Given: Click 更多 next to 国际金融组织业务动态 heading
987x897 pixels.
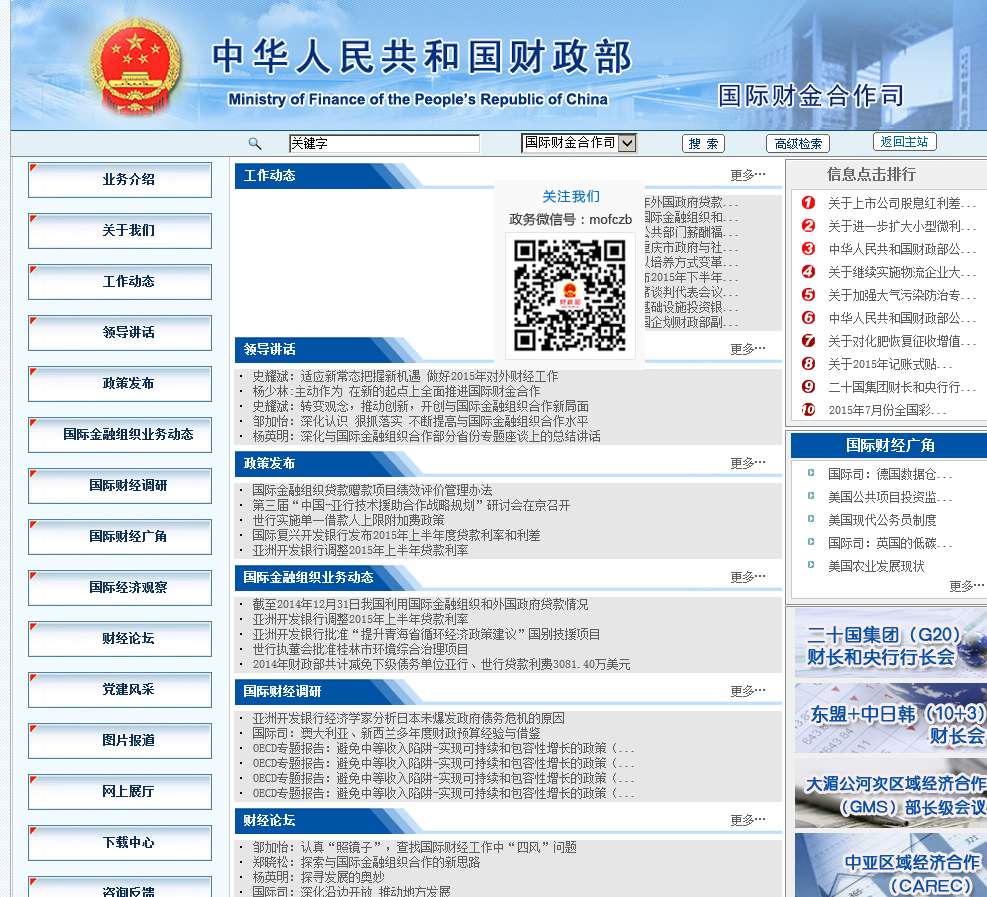Looking at the screenshot, I should 748,577.
